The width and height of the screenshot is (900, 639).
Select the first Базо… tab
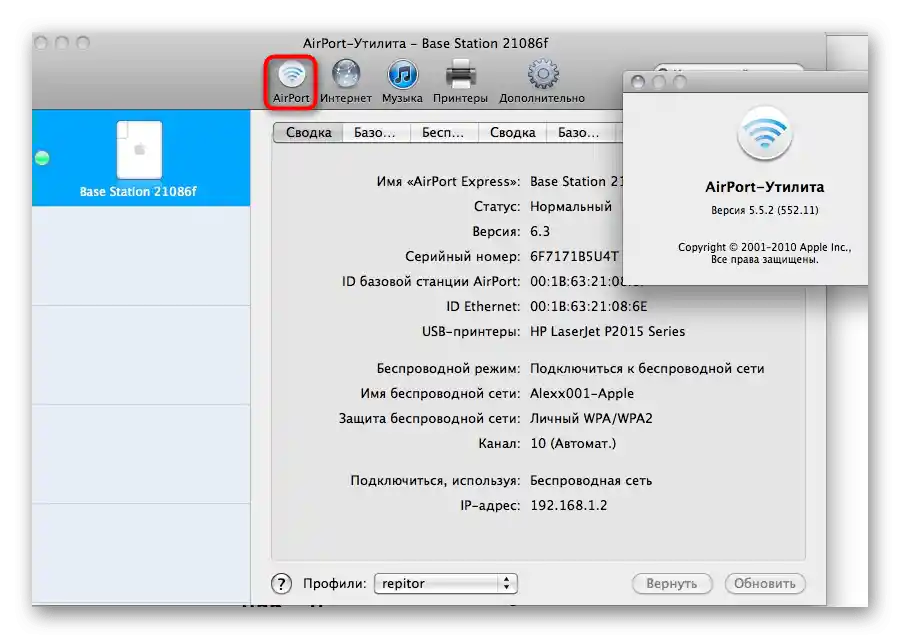click(376, 133)
